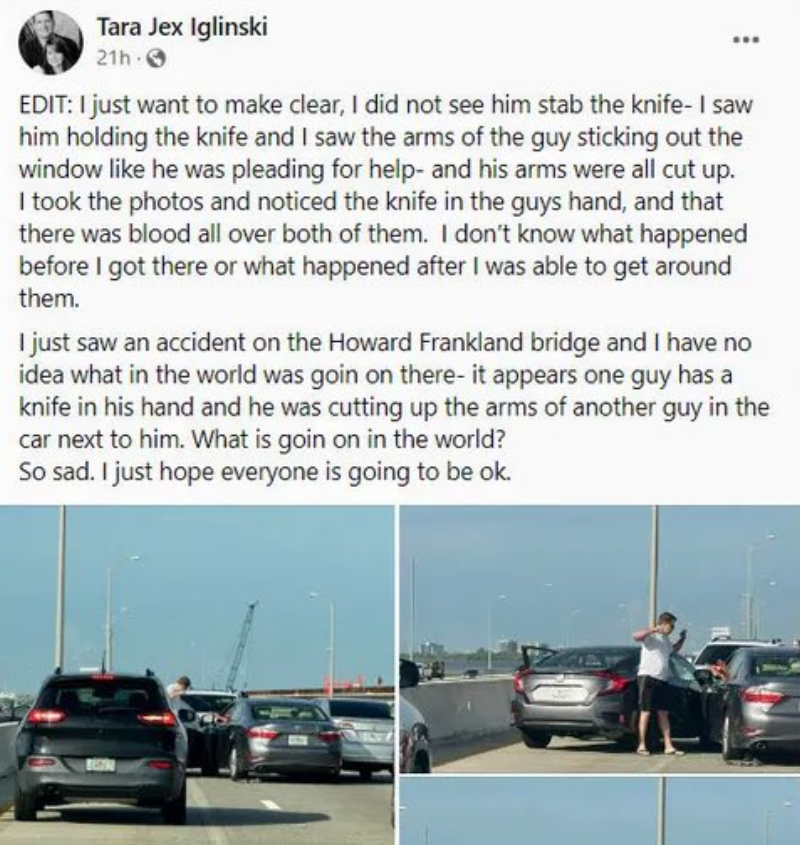Open the partially visible bottom-right photo
The width and height of the screenshot is (800, 845).
pyautogui.click(x=599, y=811)
